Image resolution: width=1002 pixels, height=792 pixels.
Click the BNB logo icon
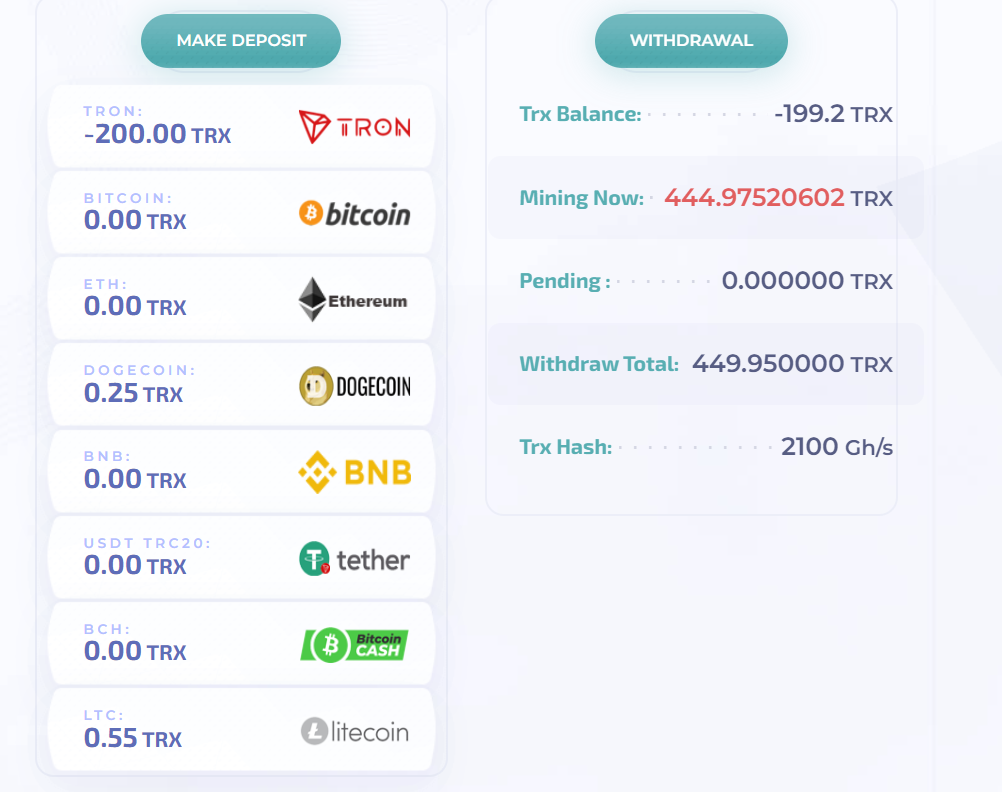tap(354, 472)
